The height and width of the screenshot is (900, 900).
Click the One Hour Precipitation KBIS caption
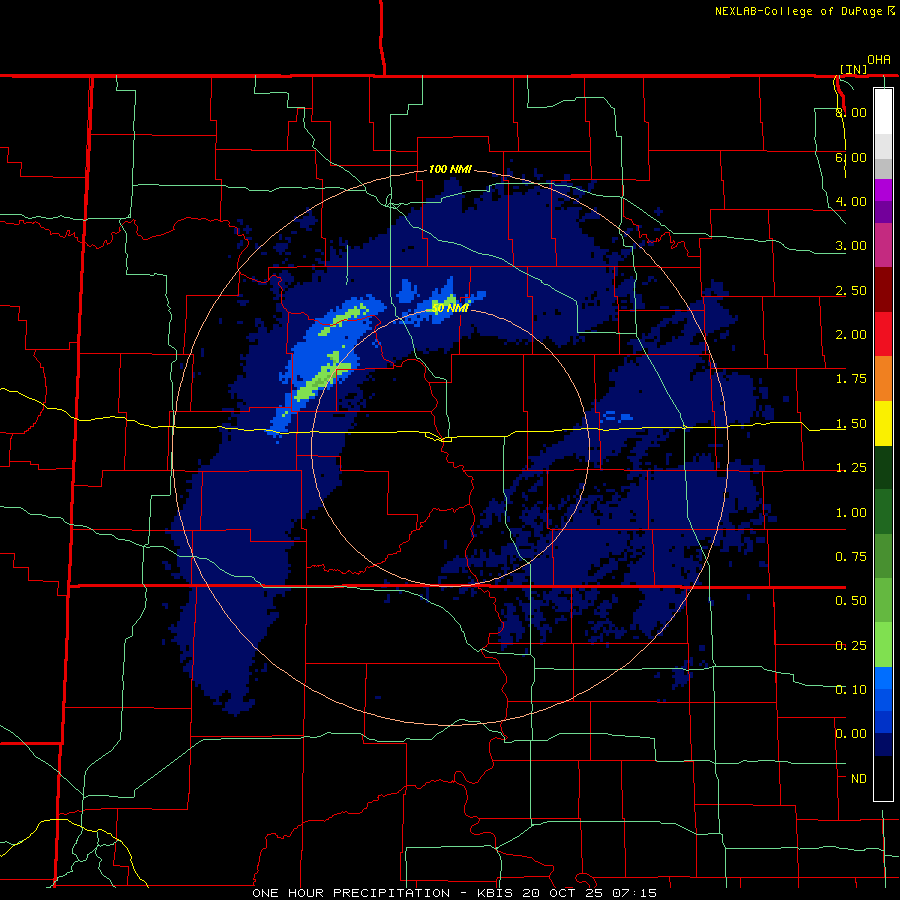coord(455,893)
